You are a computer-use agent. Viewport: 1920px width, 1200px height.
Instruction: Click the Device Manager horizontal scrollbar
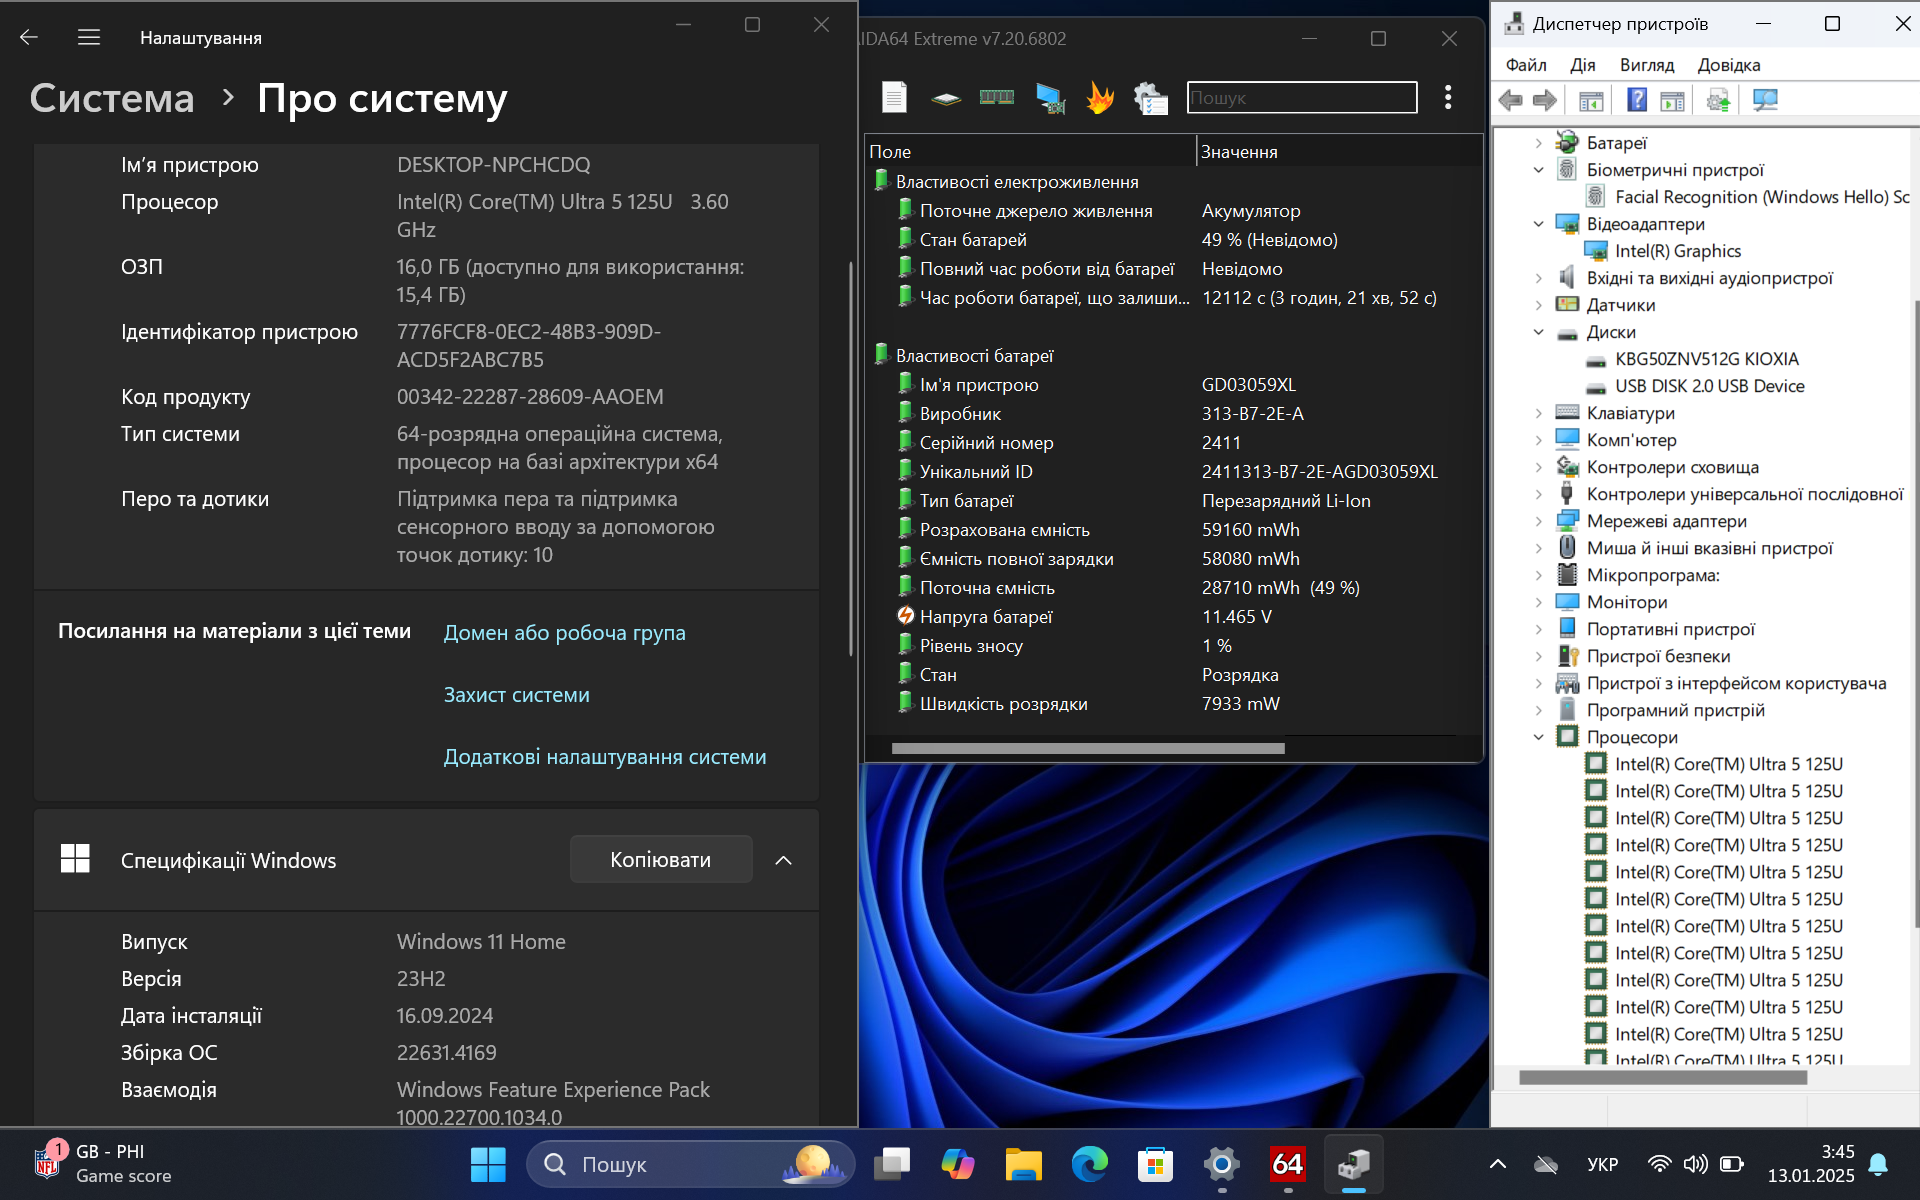click(1663, 1078)
